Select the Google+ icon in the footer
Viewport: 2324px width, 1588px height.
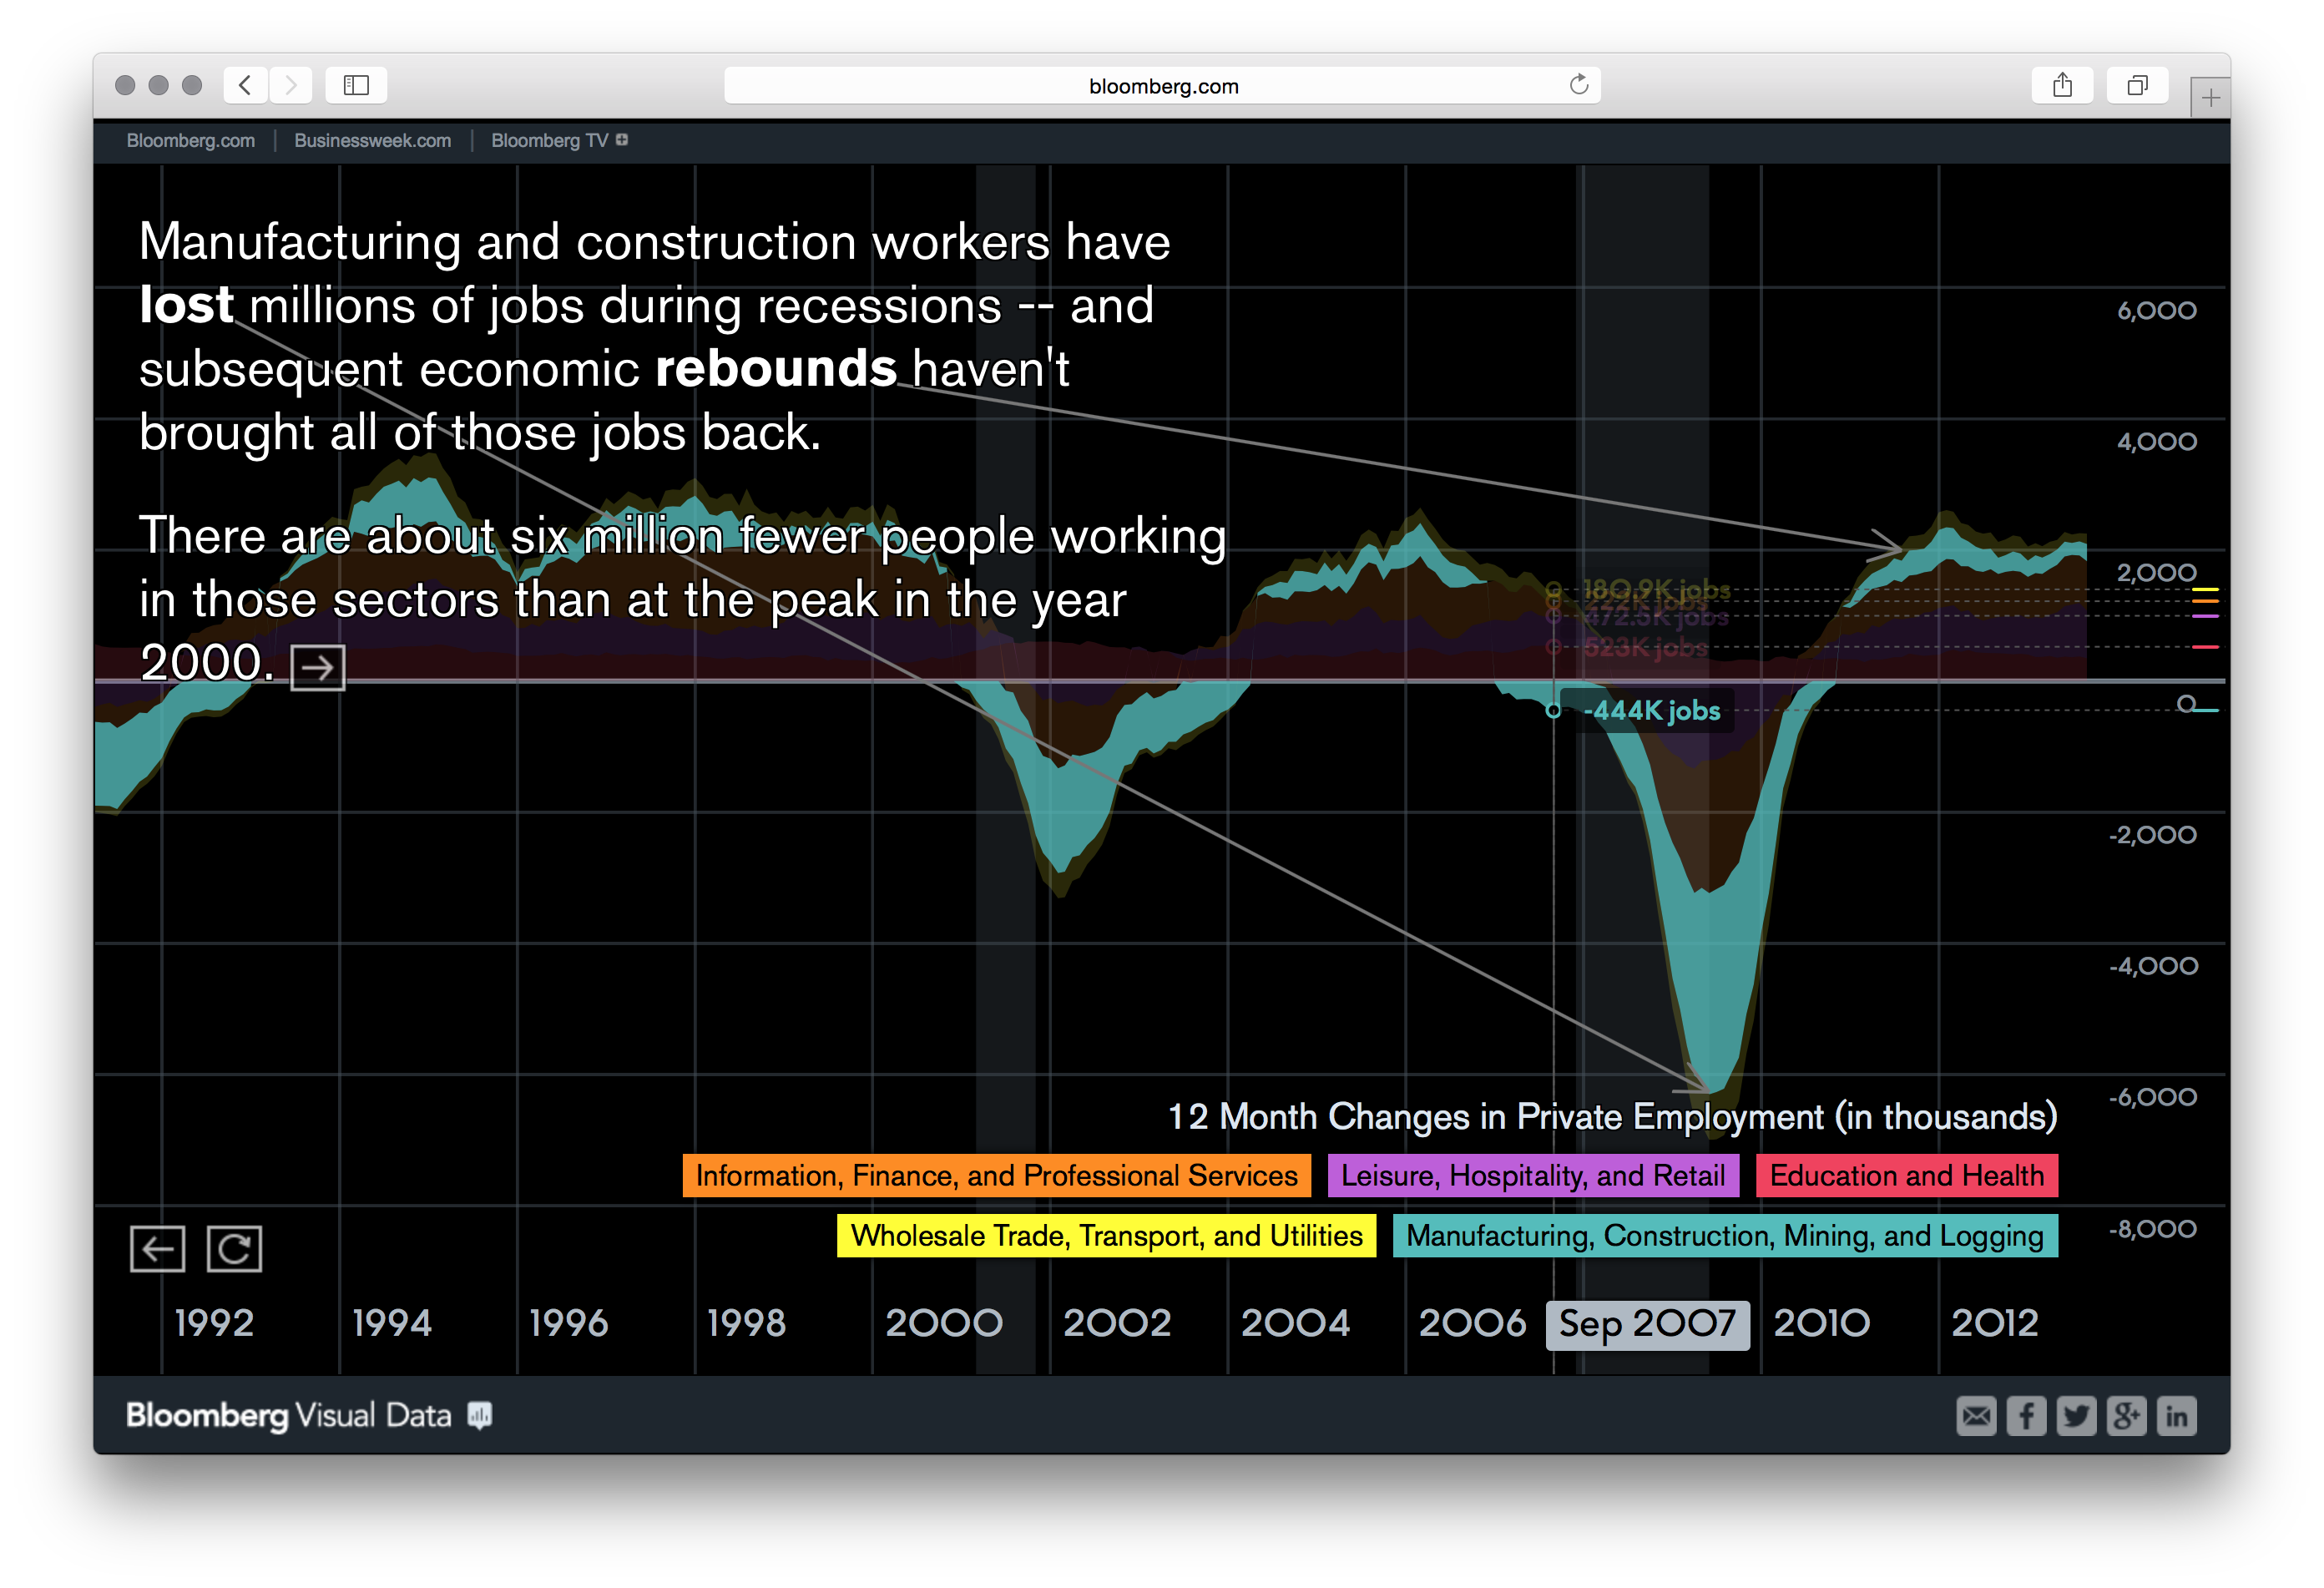(x=2127, y=1416)
